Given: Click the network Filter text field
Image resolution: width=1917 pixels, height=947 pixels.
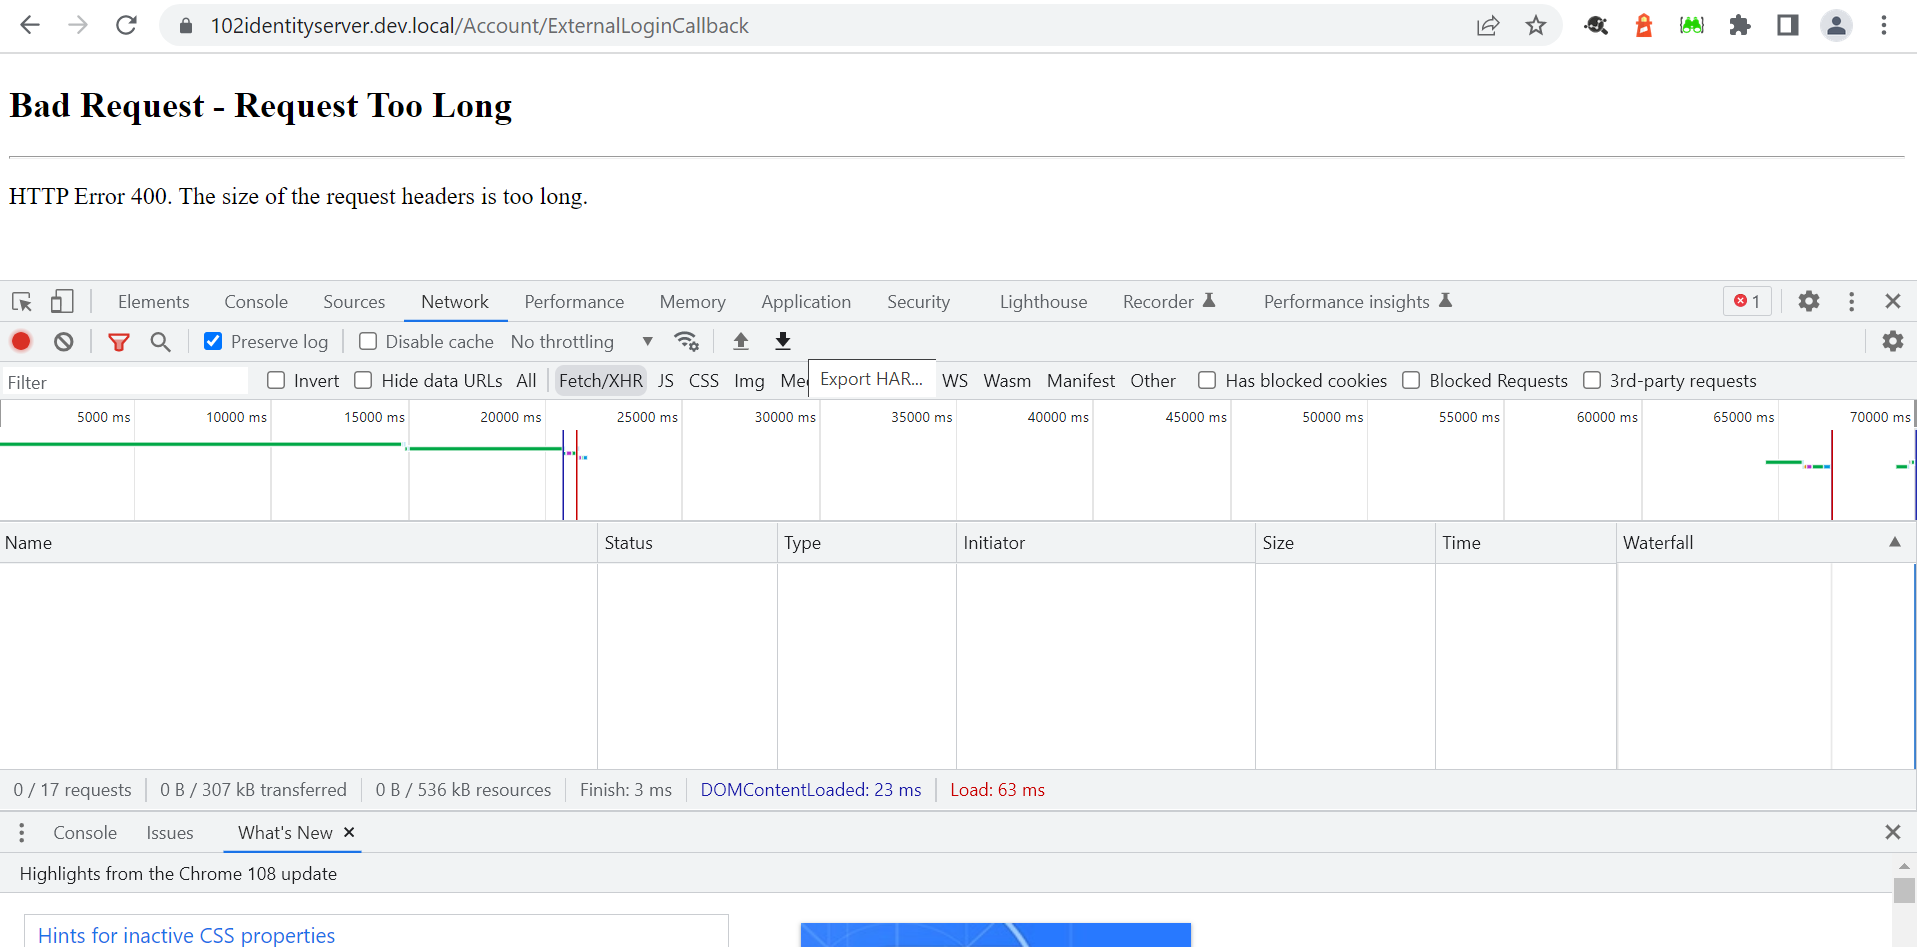Looking at the screenshot, I should 125,381.
